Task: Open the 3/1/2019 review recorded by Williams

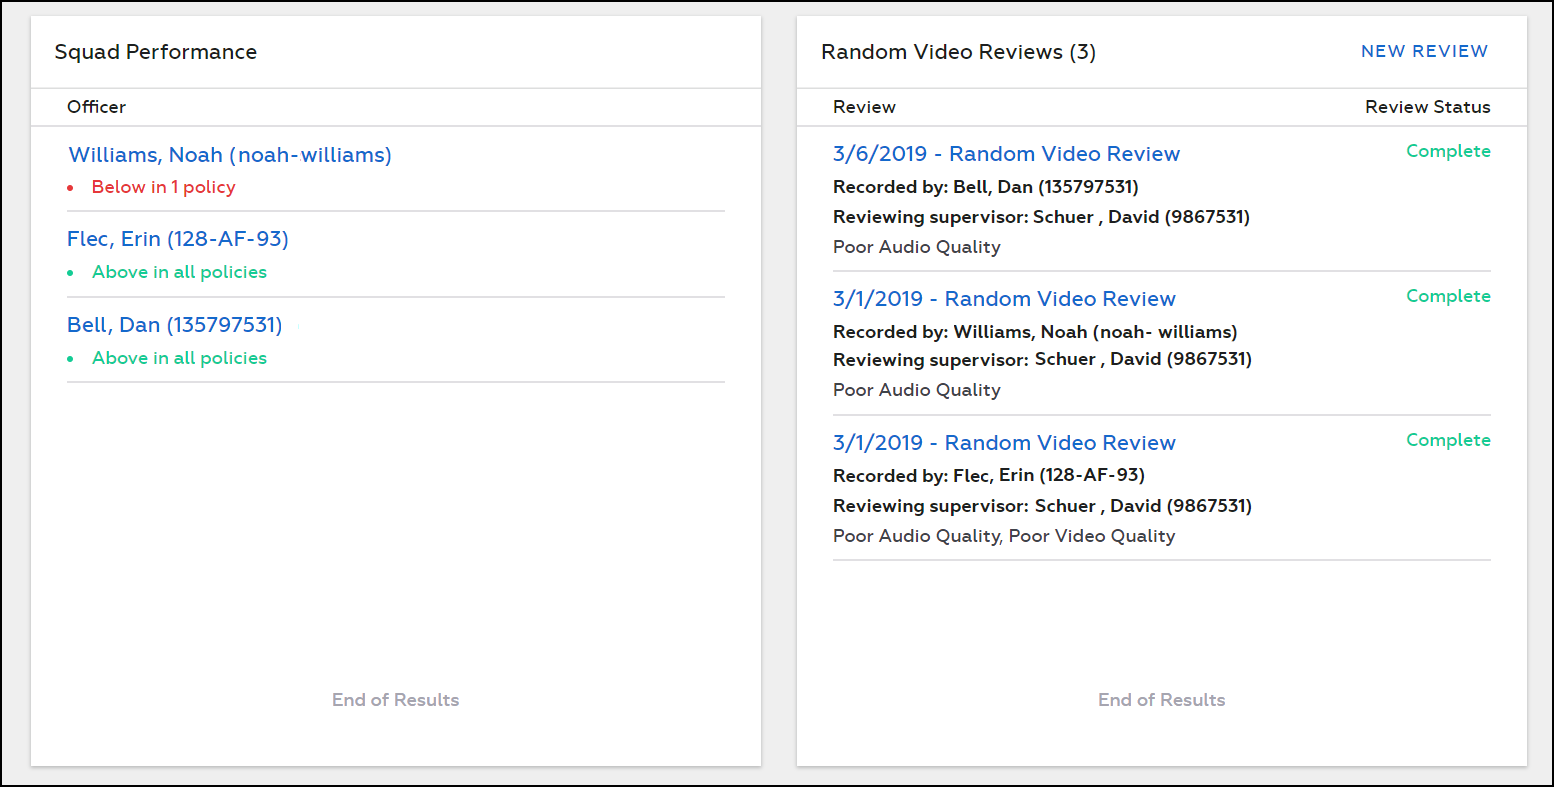Action: click(x=1004, y=299)
